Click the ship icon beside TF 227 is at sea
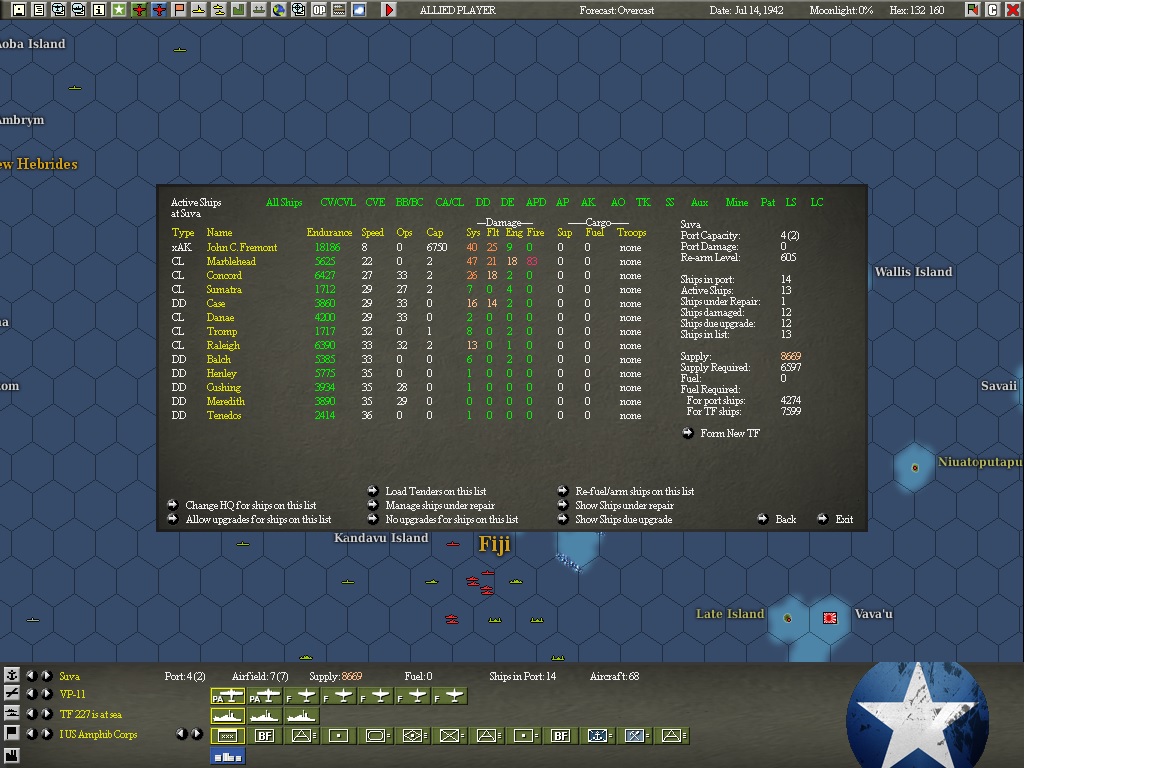Screen dimensions: 1152x768 pyautogui.click(x=12, y=713)
